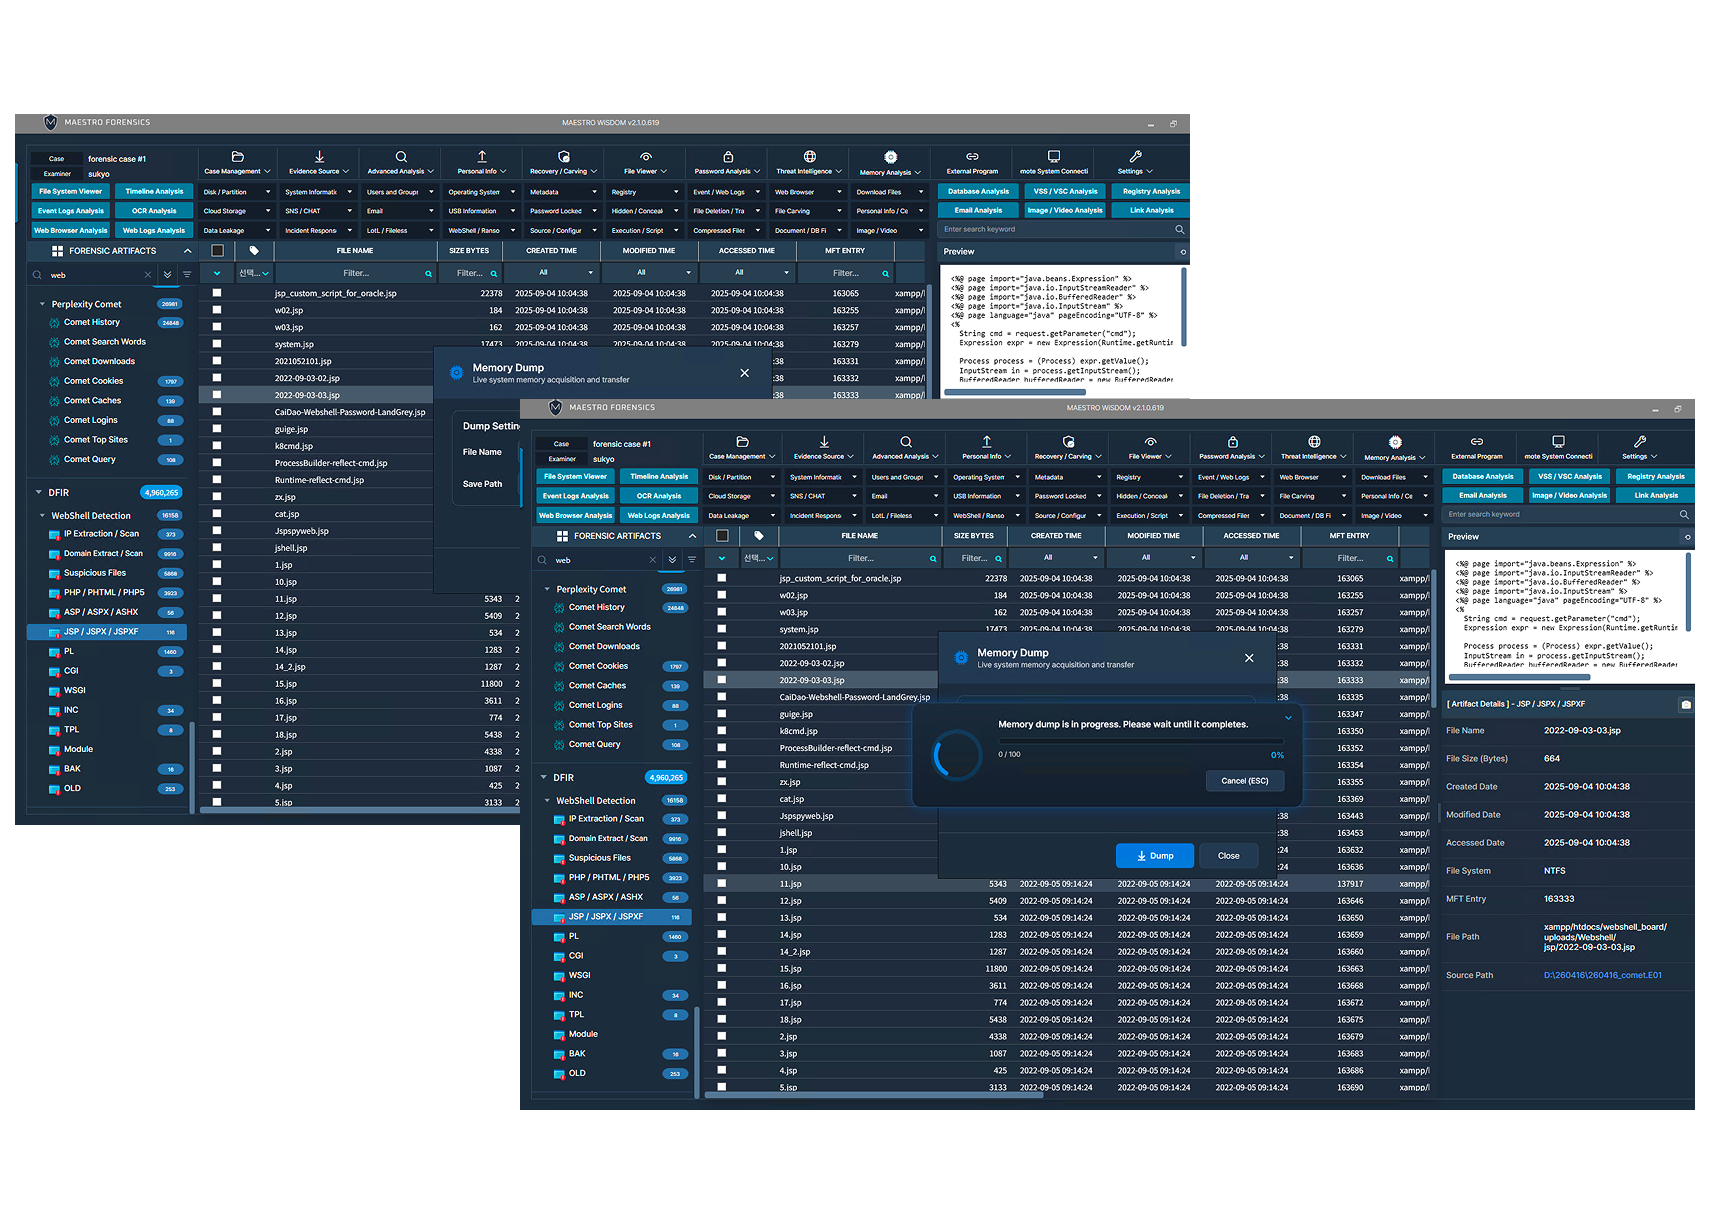Collapse Perplexity Comet tree in front window
This screenshot has width=1710, height=1224.
(x=547, y=590)
